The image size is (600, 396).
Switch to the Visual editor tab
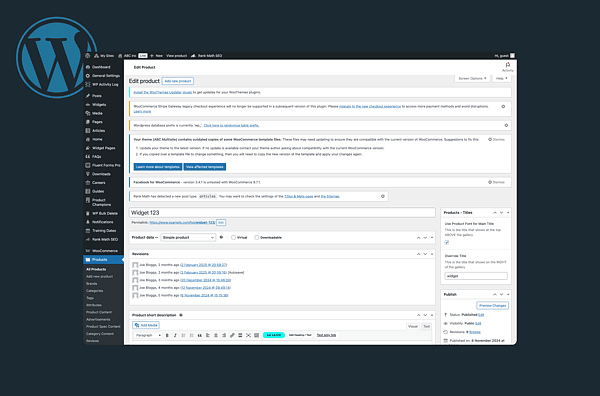pyautogui.click(x=412, y=326)
